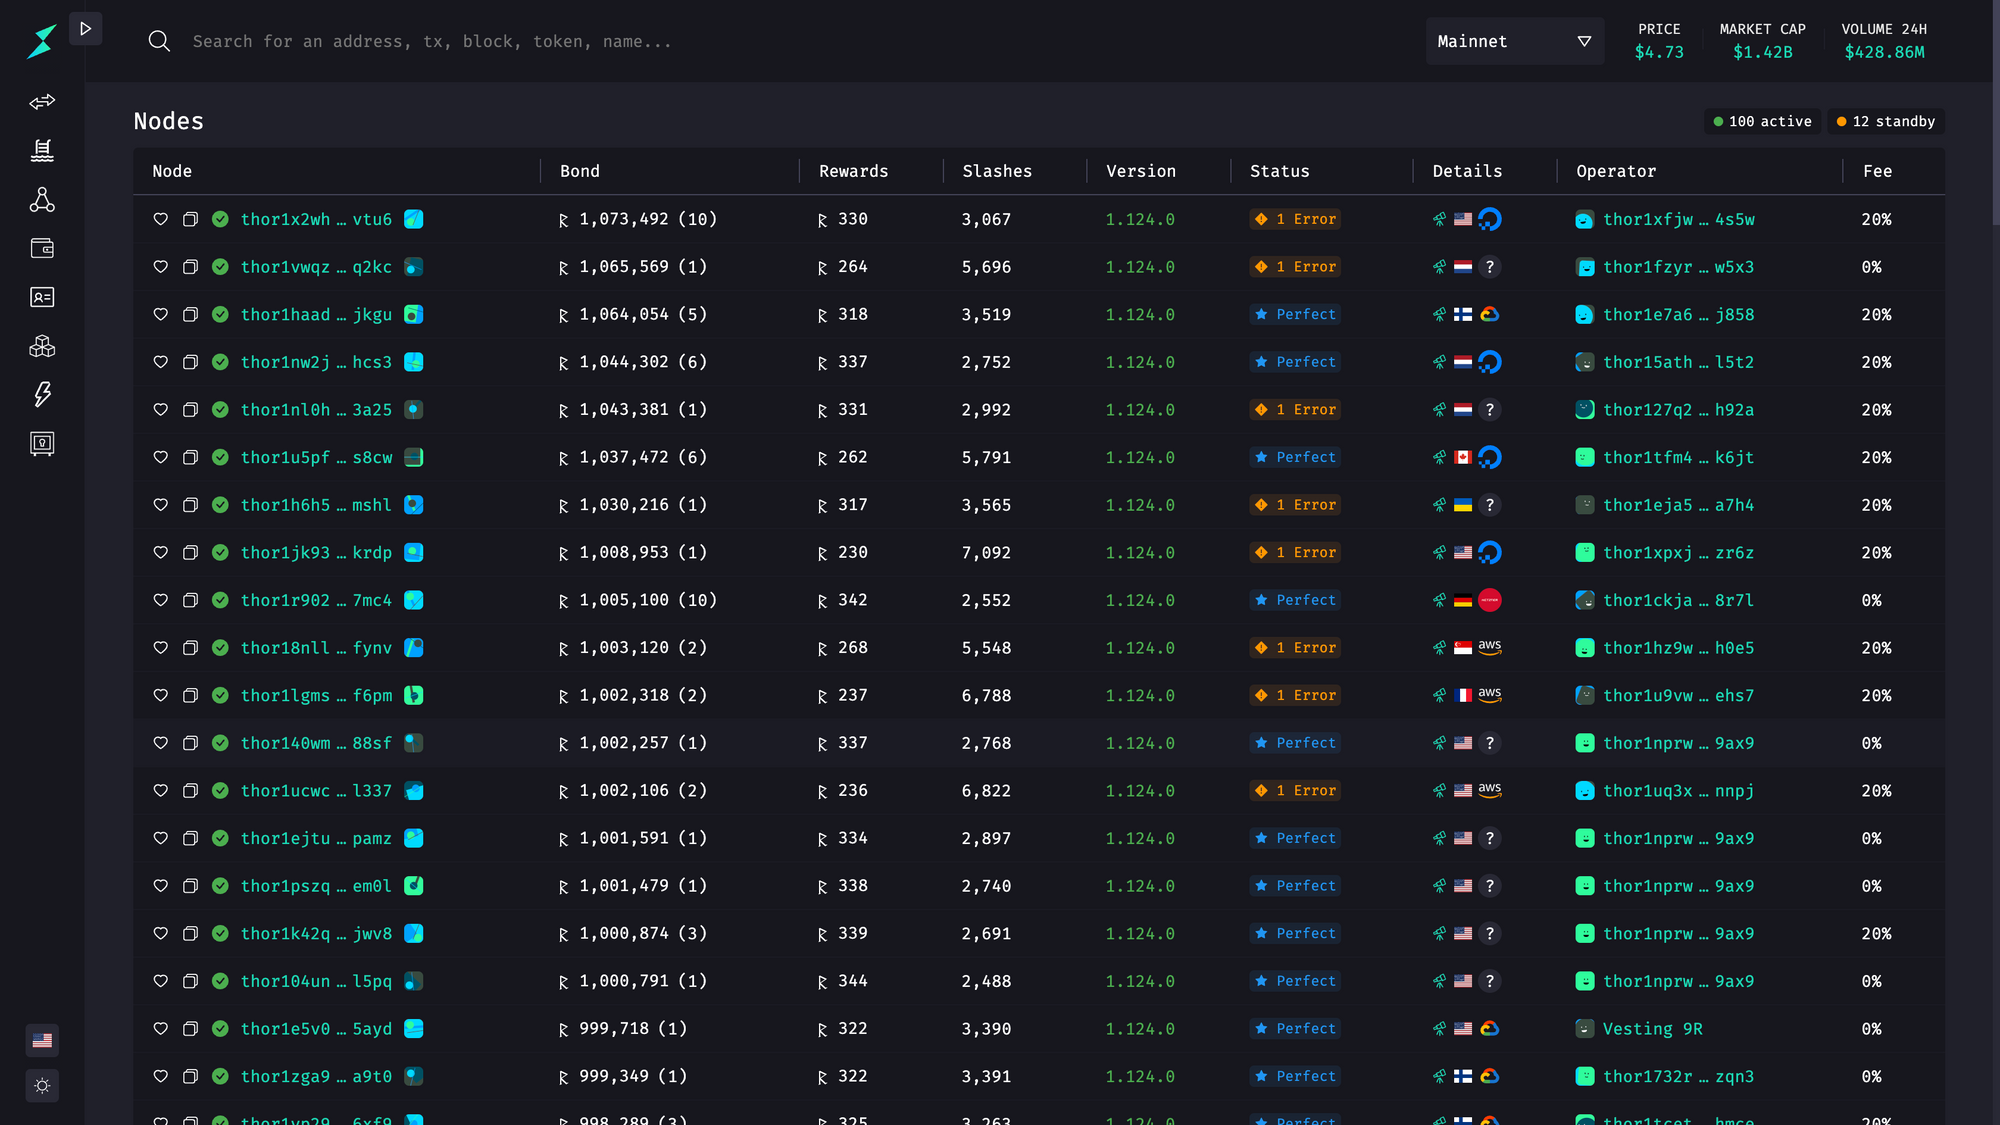Click DigitalOcean provider icon for thor1x2wh … vtu6
The image size is (2000, 1125).
point(1489,219)
